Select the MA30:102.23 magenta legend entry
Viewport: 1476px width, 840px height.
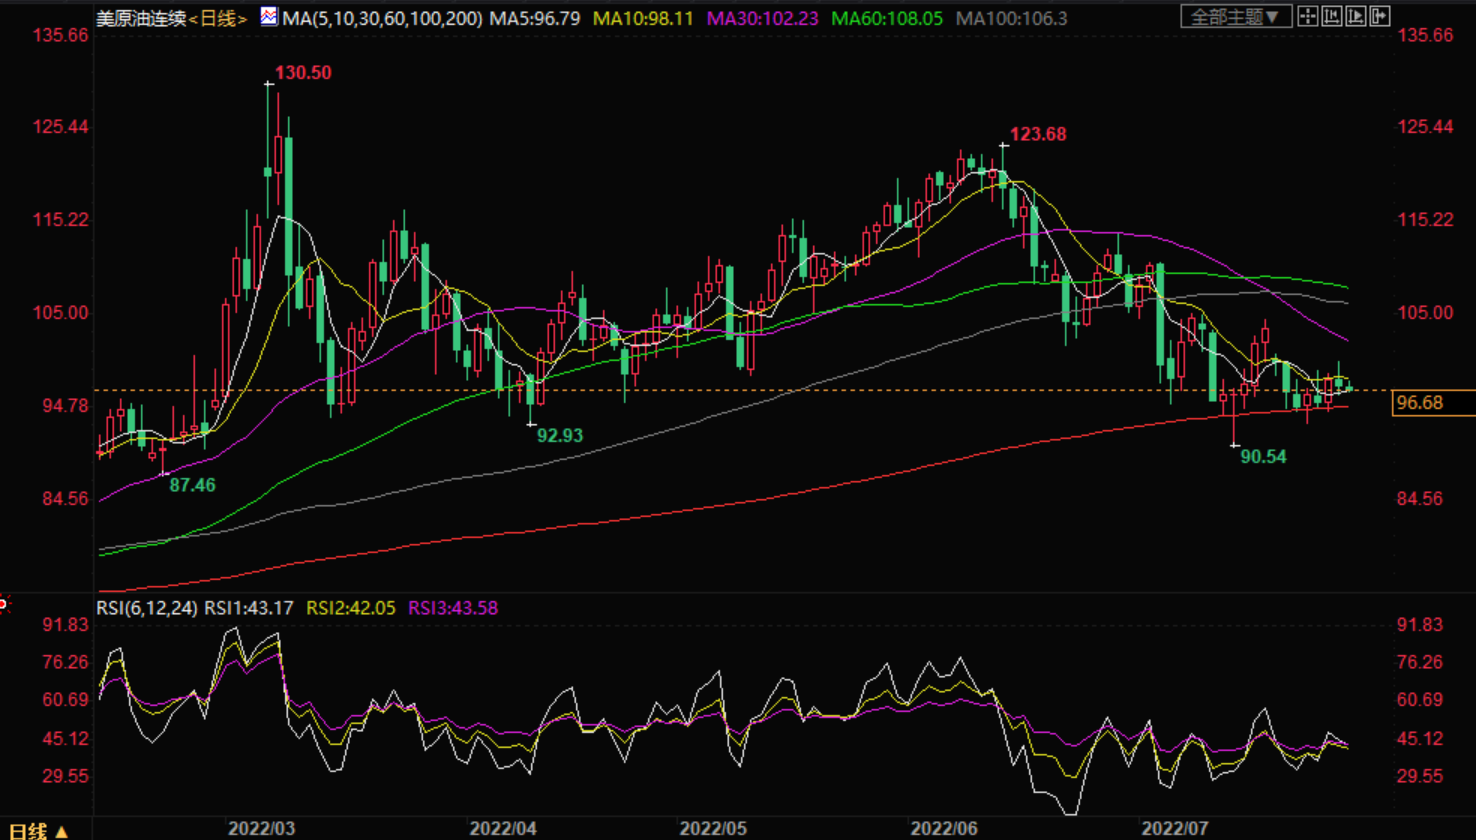point(766,18)
